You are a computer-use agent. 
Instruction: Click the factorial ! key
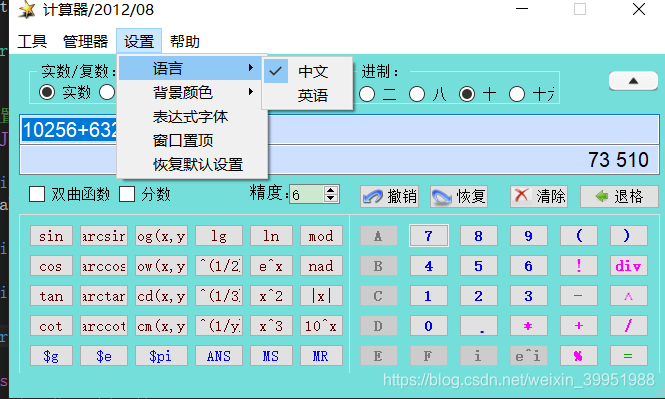click(x=579, y=266)
